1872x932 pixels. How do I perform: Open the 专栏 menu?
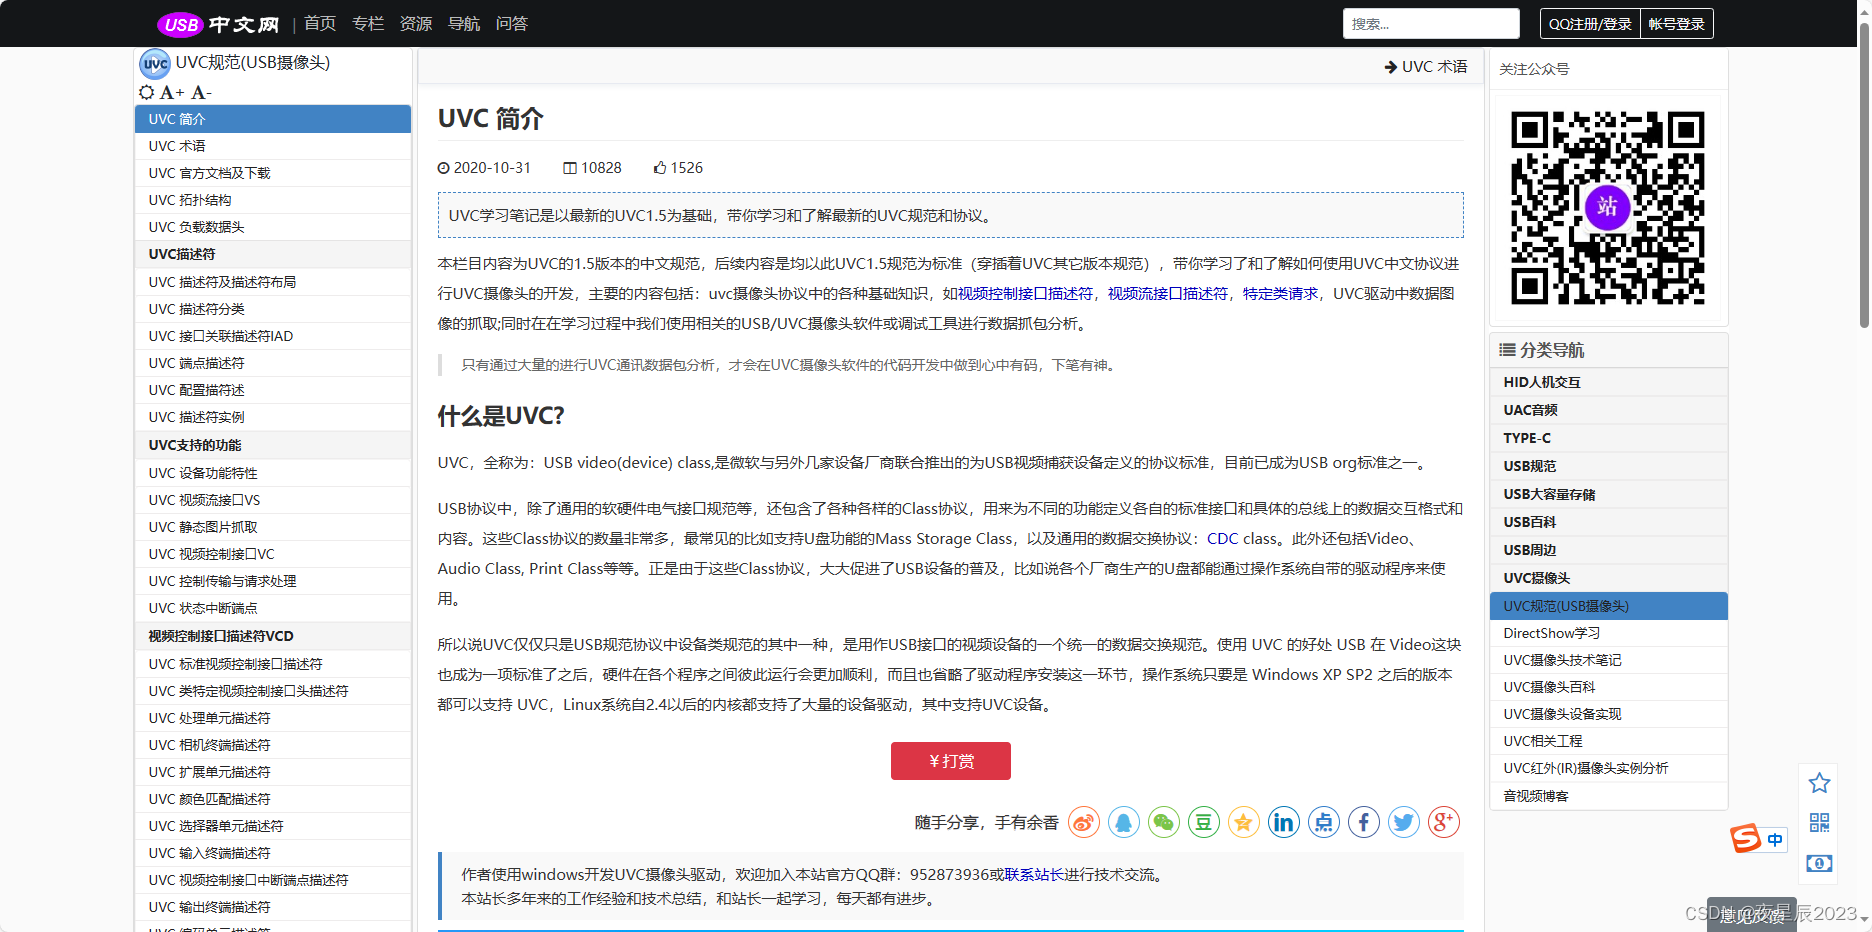(x=368, y=23)
